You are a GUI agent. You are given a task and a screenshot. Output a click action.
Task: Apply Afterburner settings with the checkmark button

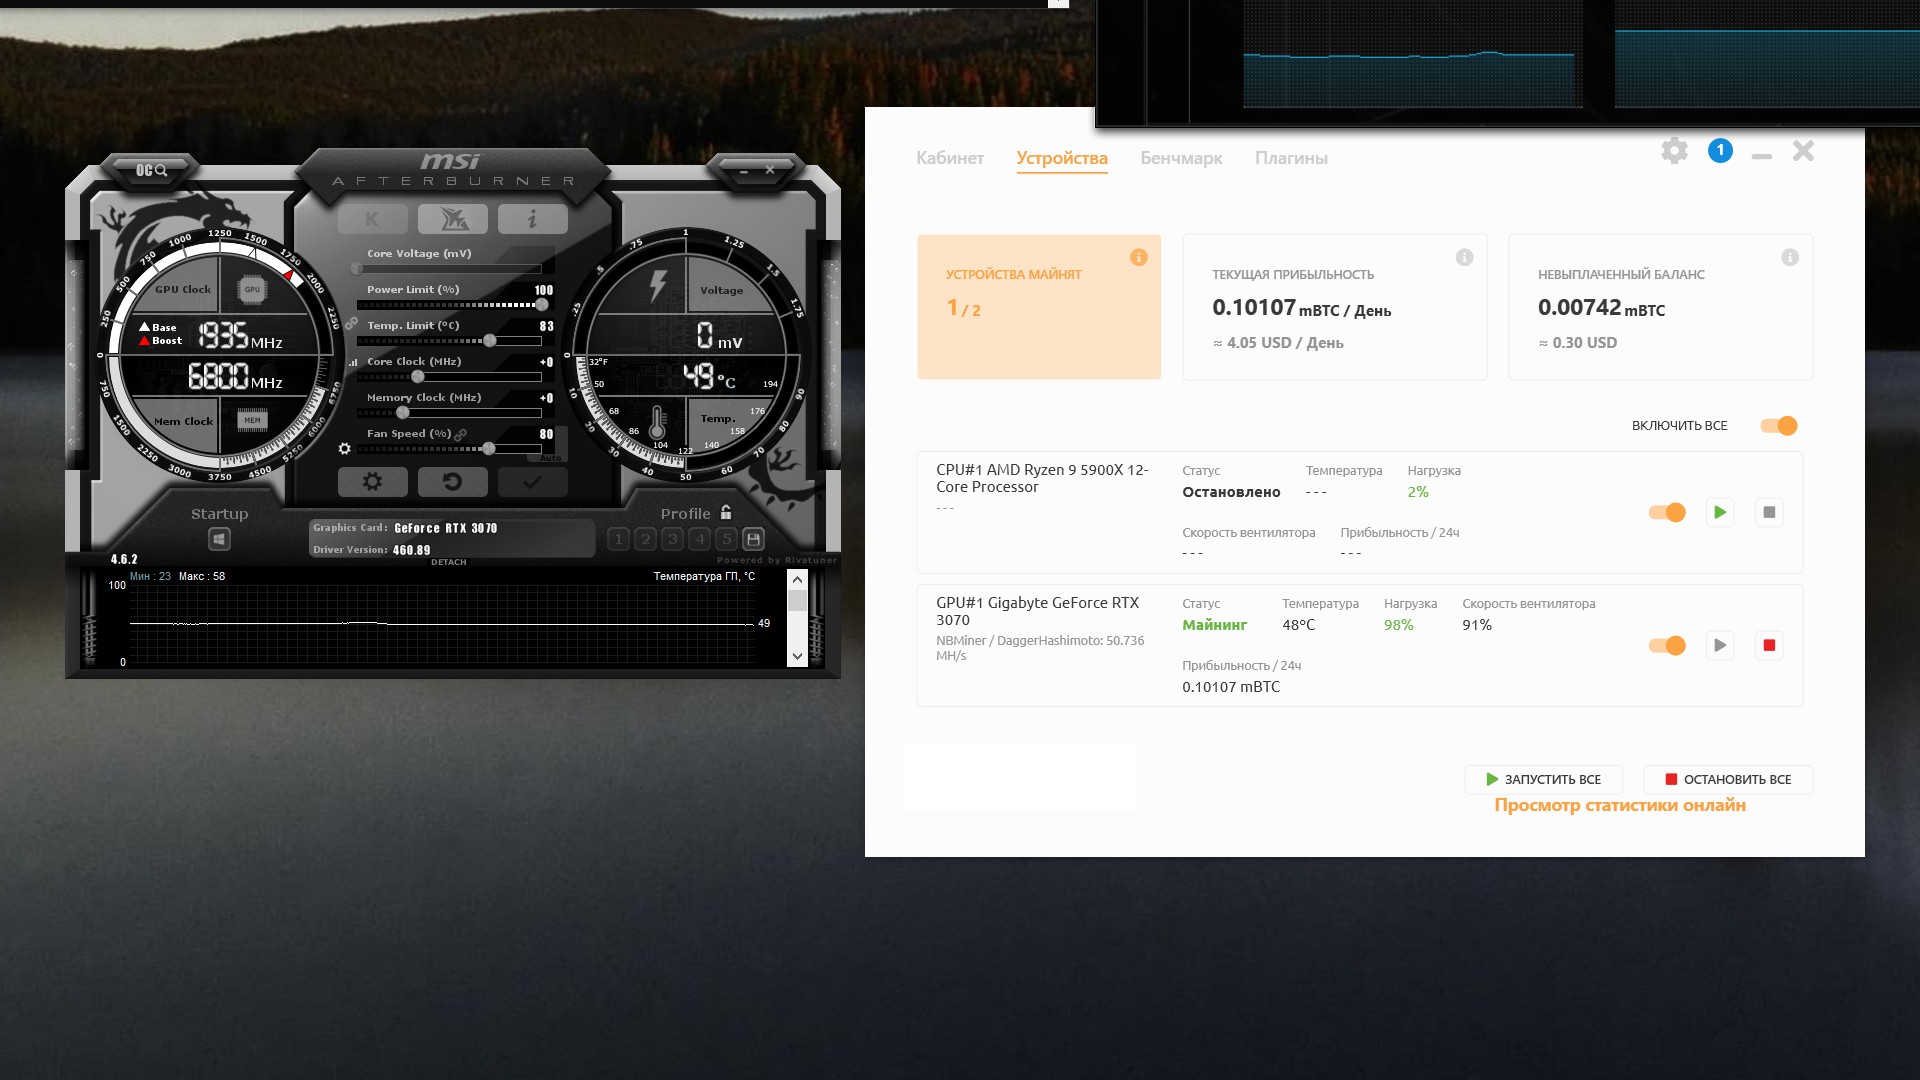point(532,482)
